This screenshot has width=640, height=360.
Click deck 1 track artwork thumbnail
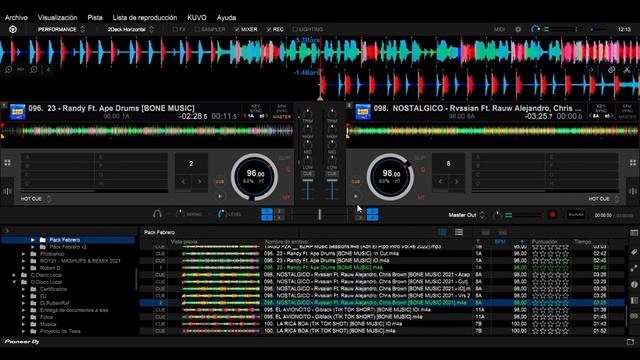point(18,111)
